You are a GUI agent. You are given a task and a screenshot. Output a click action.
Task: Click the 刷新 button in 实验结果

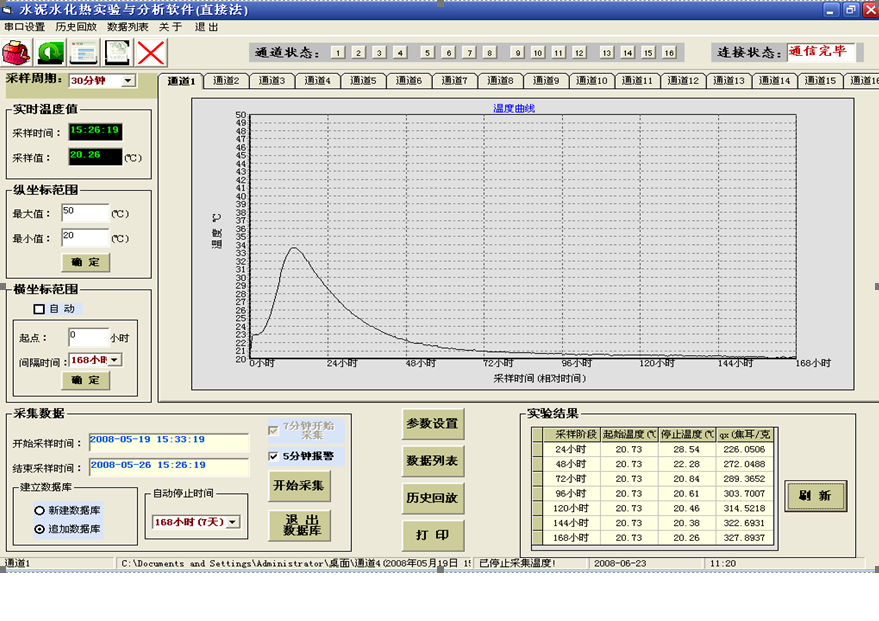click(x=815, y=495)
